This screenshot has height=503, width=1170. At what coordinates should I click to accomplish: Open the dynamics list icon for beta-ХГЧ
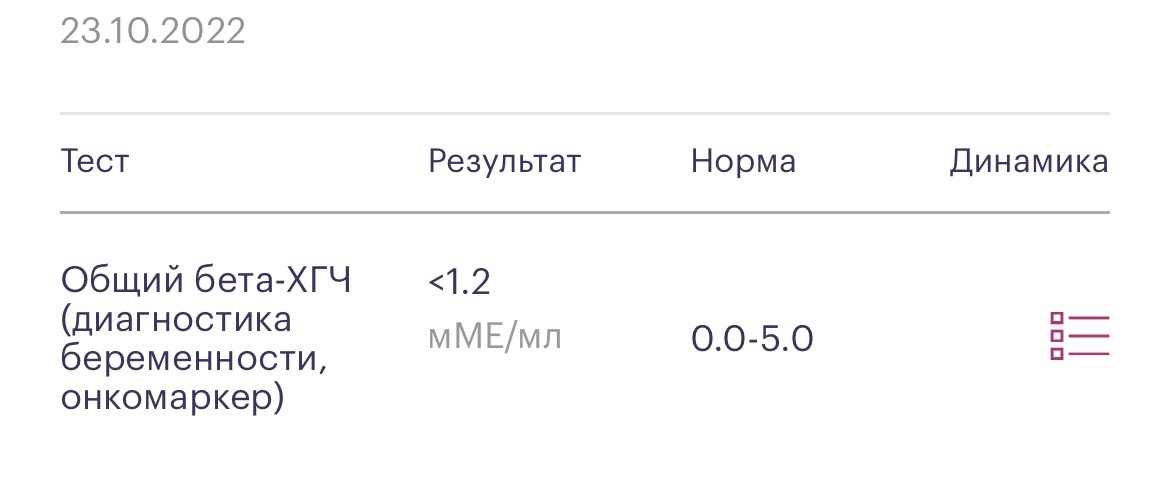1079,336
